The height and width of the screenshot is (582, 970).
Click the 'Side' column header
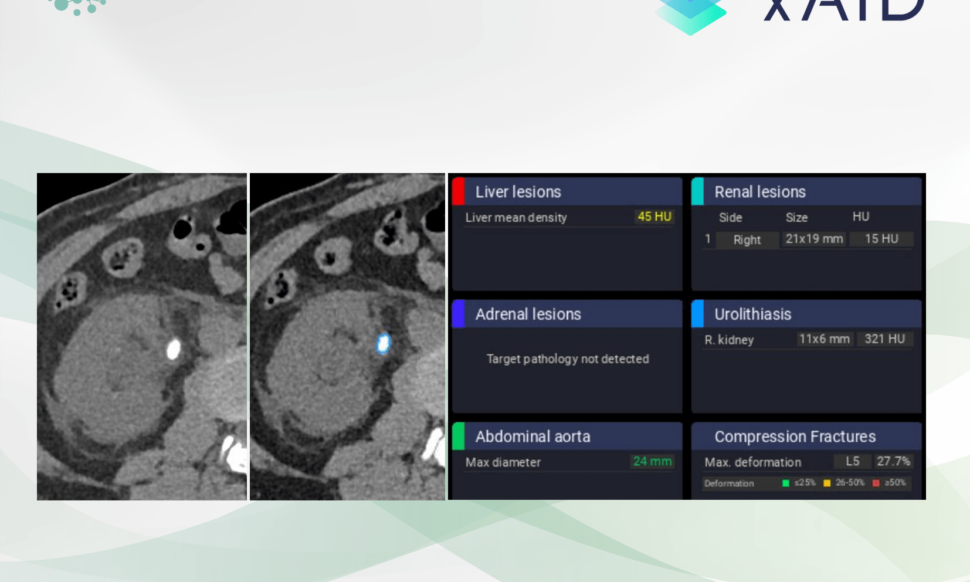(731, 218)
